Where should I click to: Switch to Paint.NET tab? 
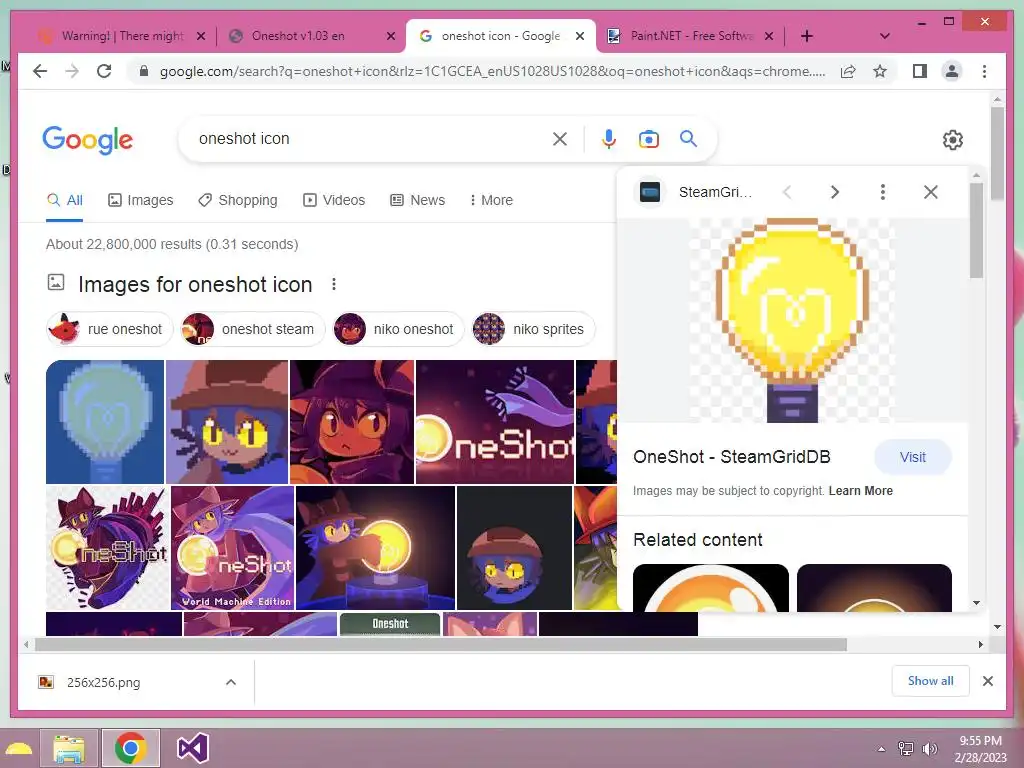click(690, 36)
